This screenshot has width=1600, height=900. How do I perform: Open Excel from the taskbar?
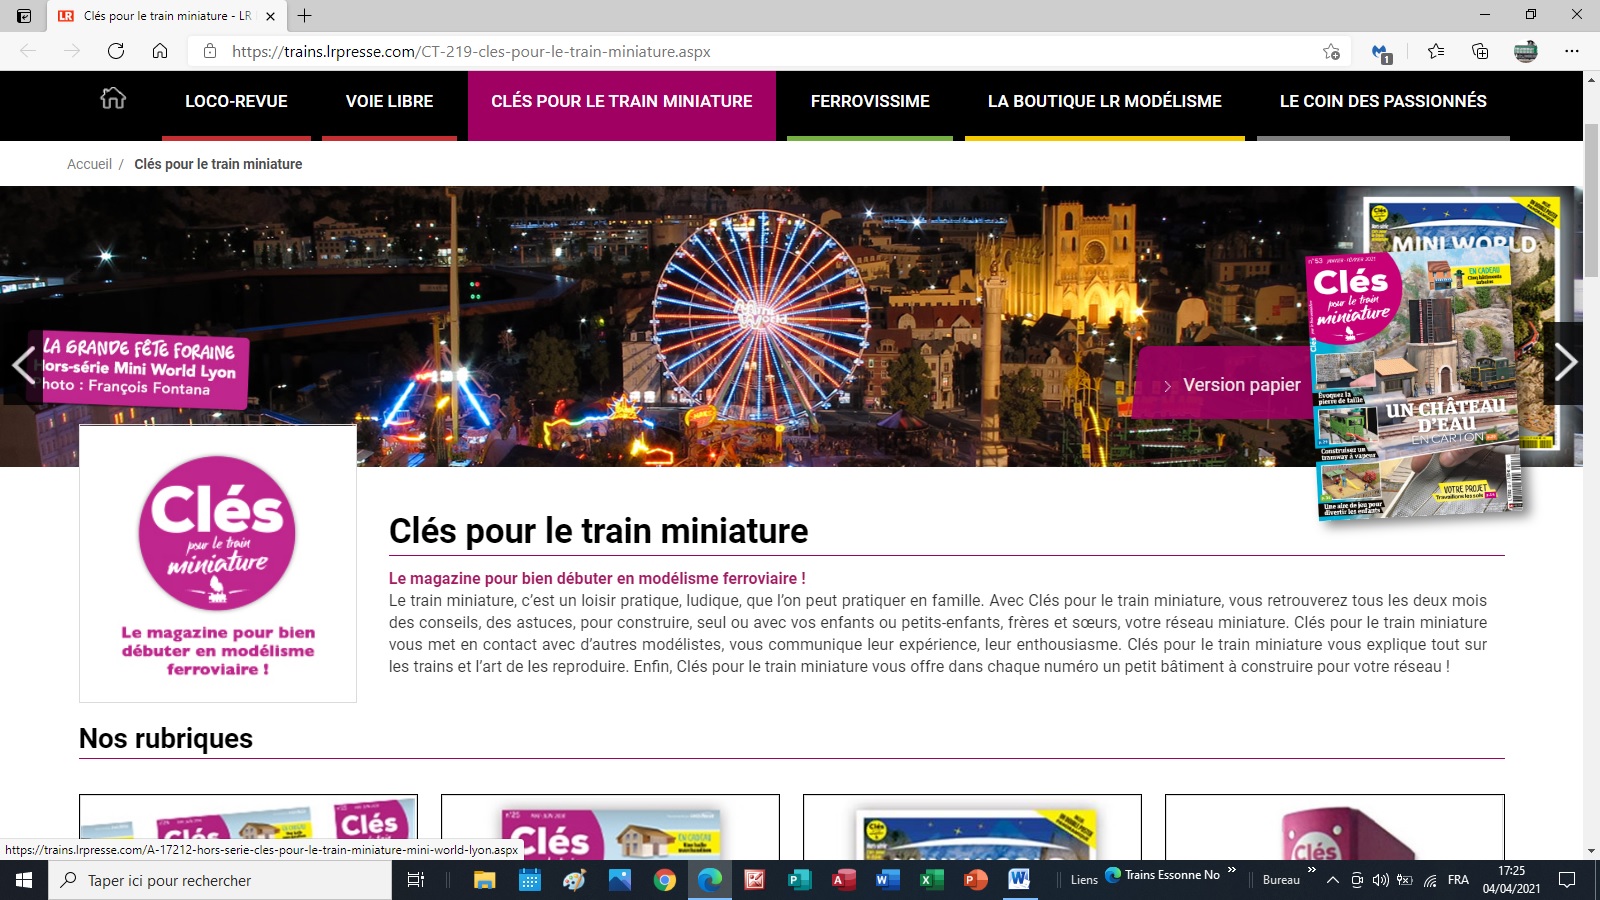(931, 880)
